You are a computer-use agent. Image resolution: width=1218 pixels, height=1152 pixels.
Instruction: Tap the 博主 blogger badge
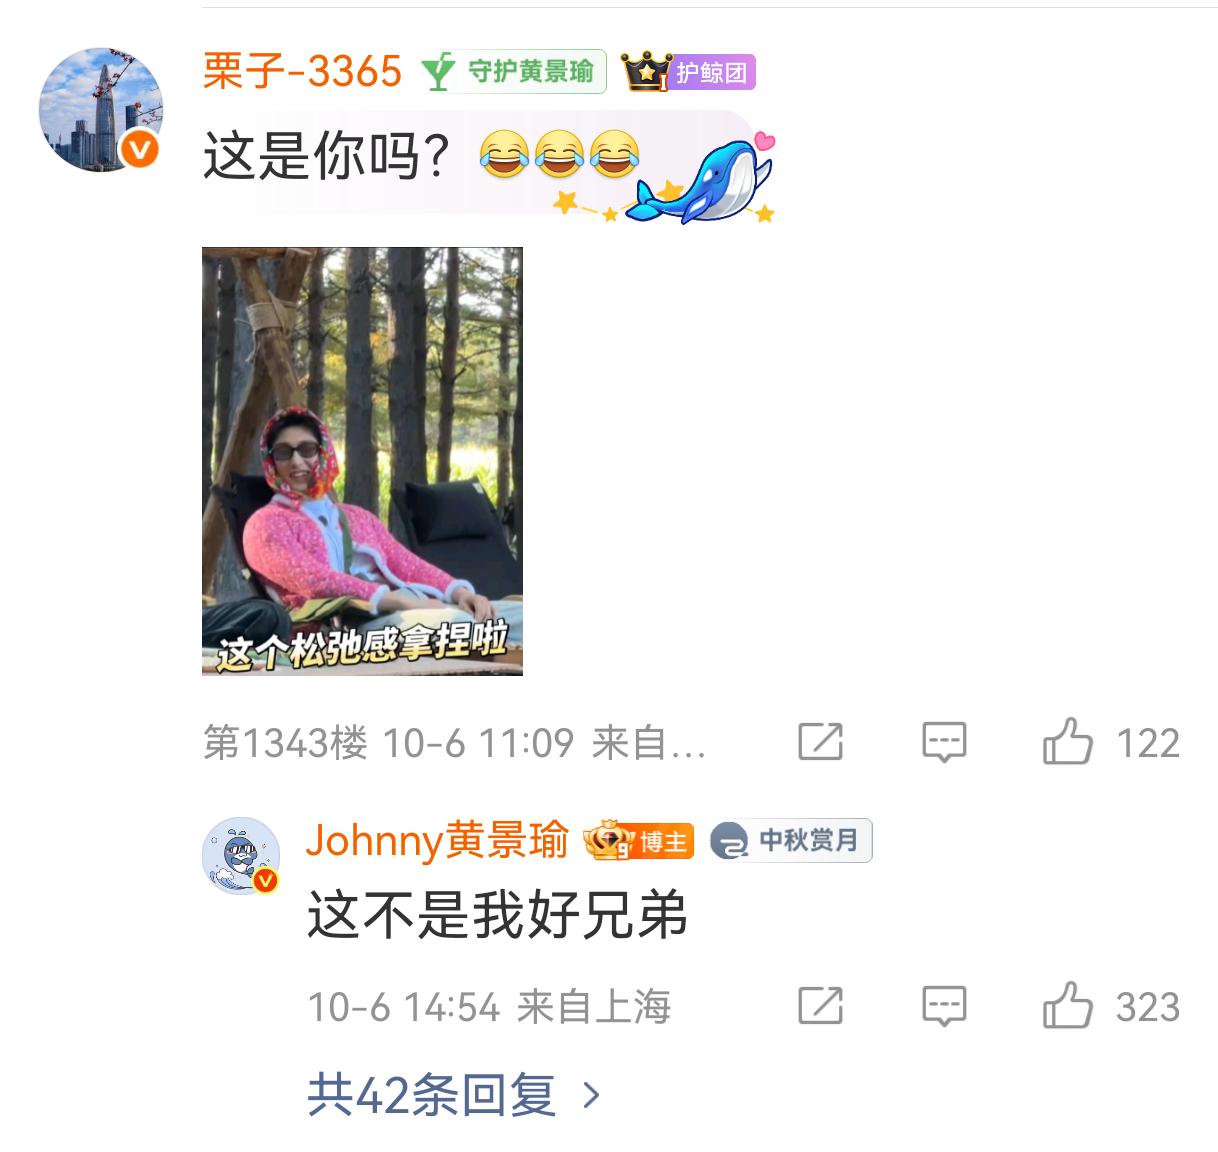coord(639,841)
